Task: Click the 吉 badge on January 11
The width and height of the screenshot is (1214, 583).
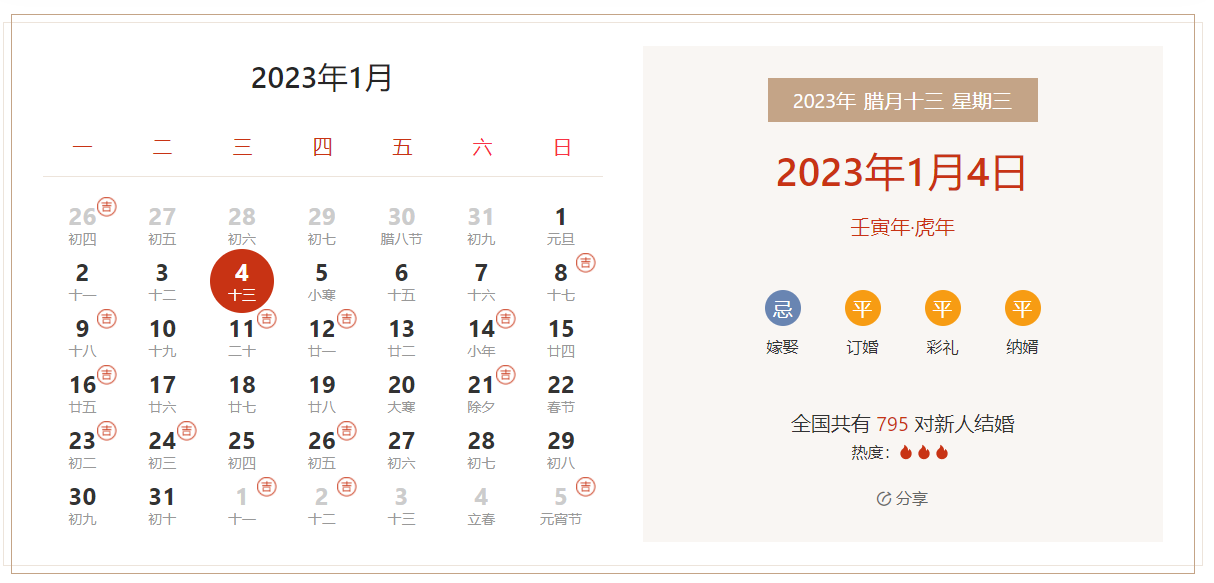Action: 267,319
